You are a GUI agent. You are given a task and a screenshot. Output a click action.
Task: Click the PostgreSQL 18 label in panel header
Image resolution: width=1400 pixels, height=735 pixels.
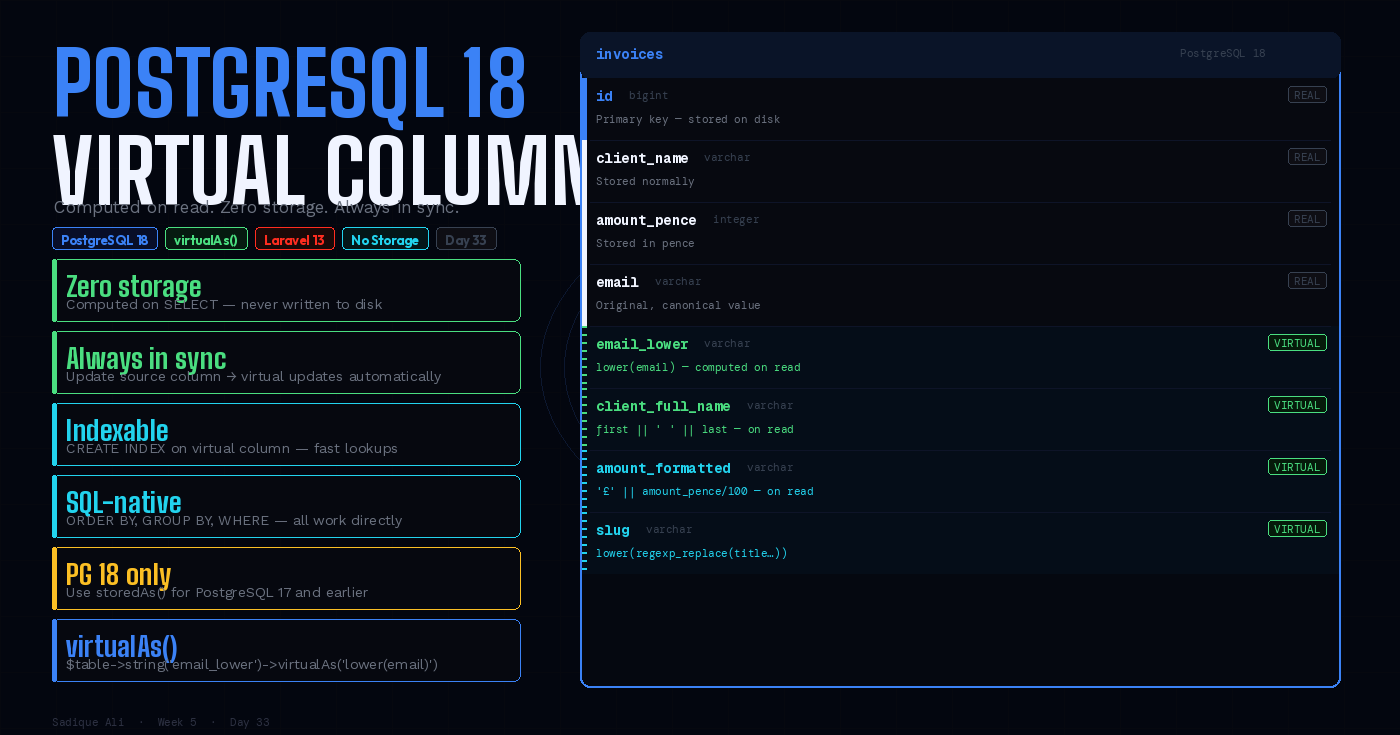1222,53
